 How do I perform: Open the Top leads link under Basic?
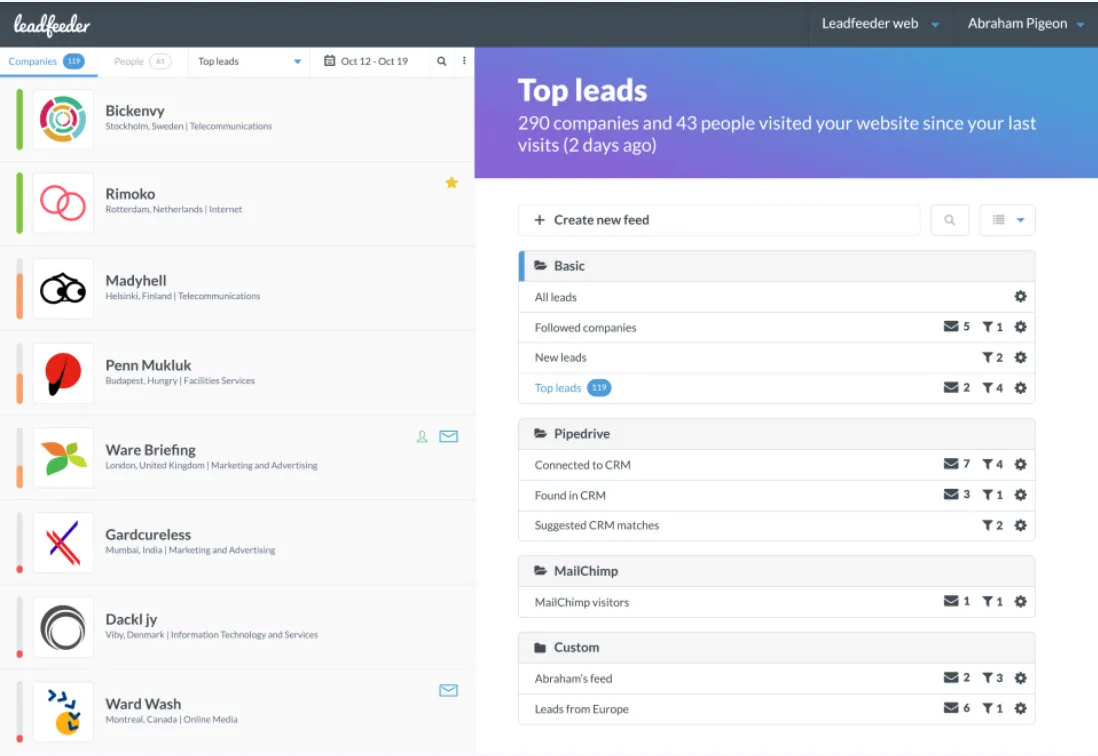558,387
